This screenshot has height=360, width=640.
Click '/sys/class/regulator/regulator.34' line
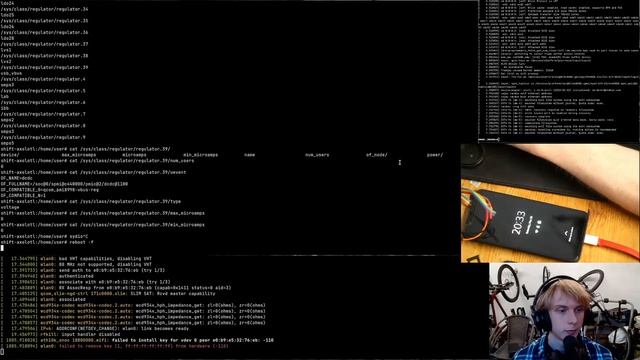[x=44, y=9]
